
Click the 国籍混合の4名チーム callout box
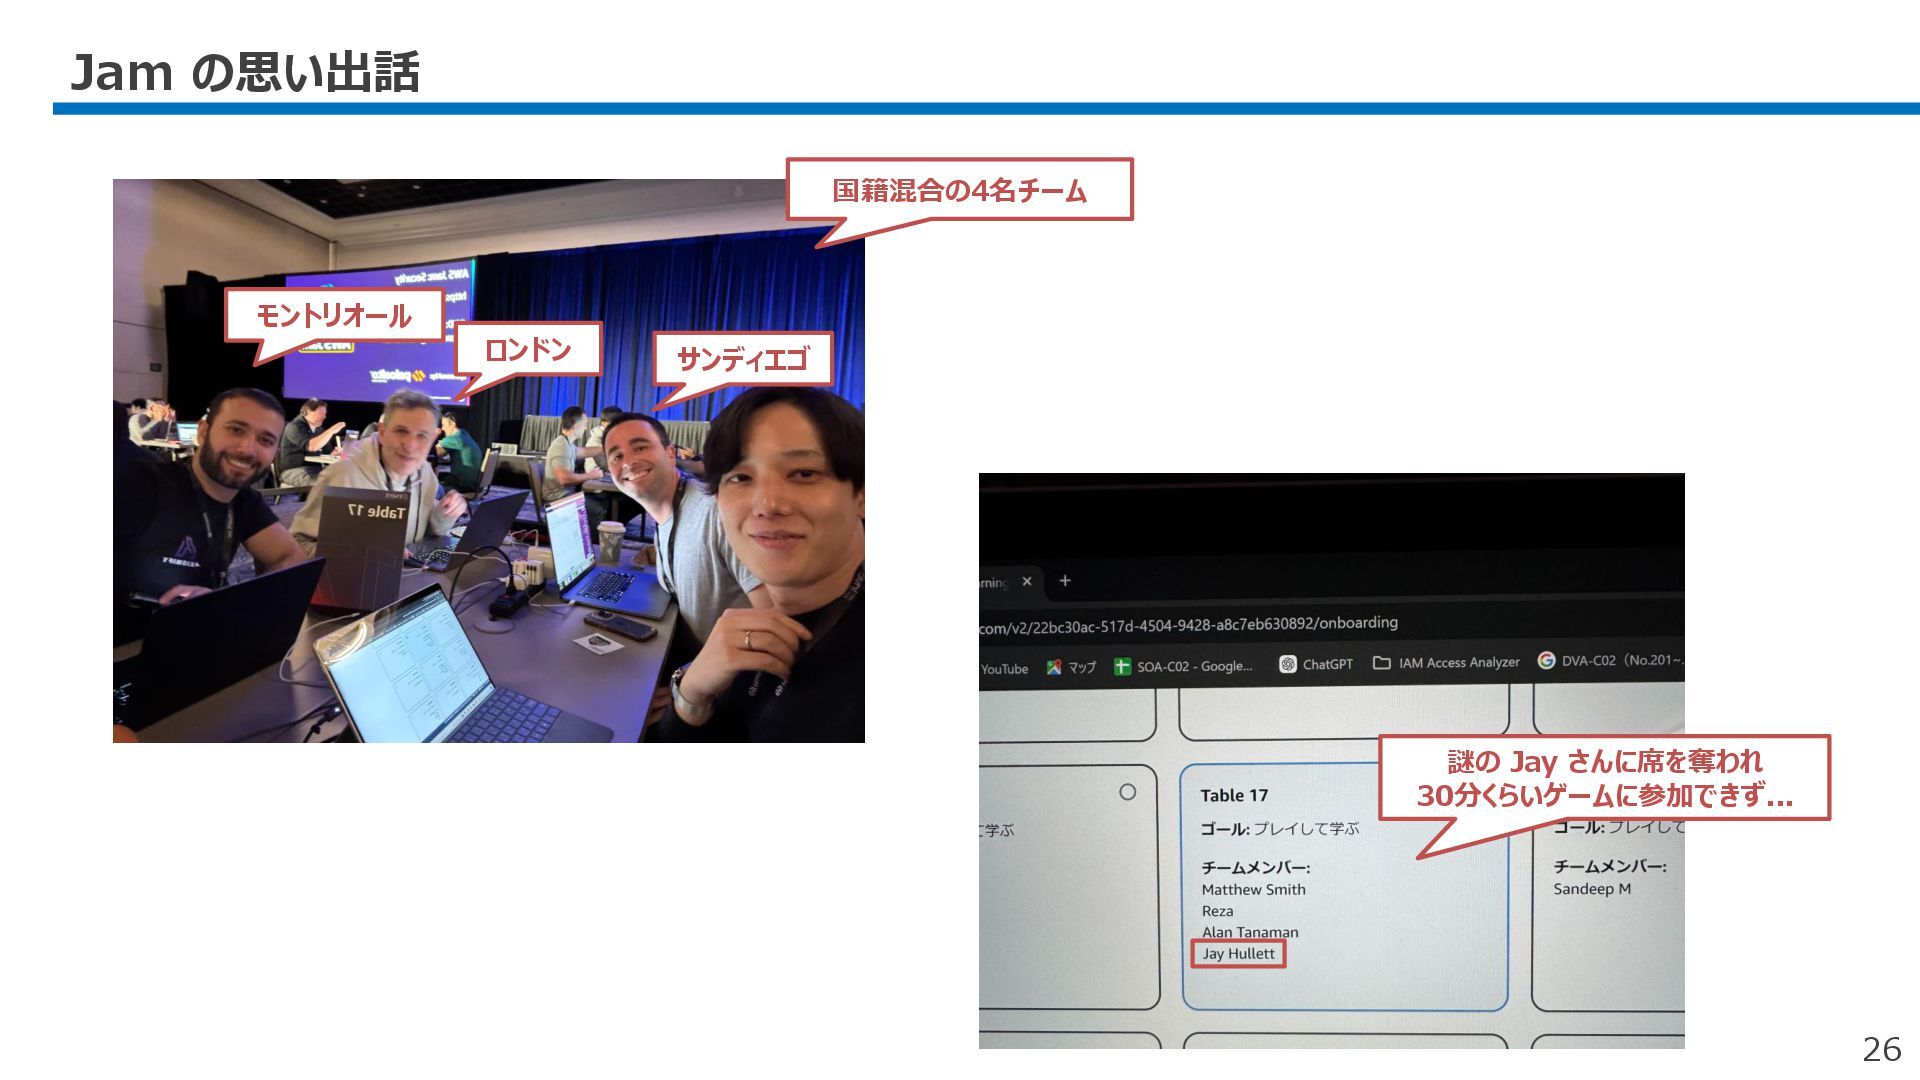pos(959,190)
